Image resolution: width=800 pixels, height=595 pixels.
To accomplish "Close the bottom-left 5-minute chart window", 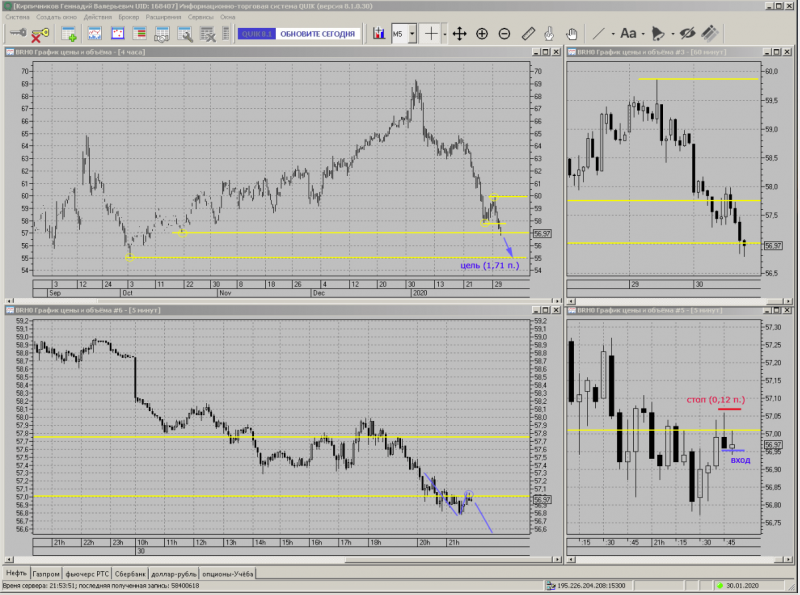I will pyautogui.click(x=556, y=310).
